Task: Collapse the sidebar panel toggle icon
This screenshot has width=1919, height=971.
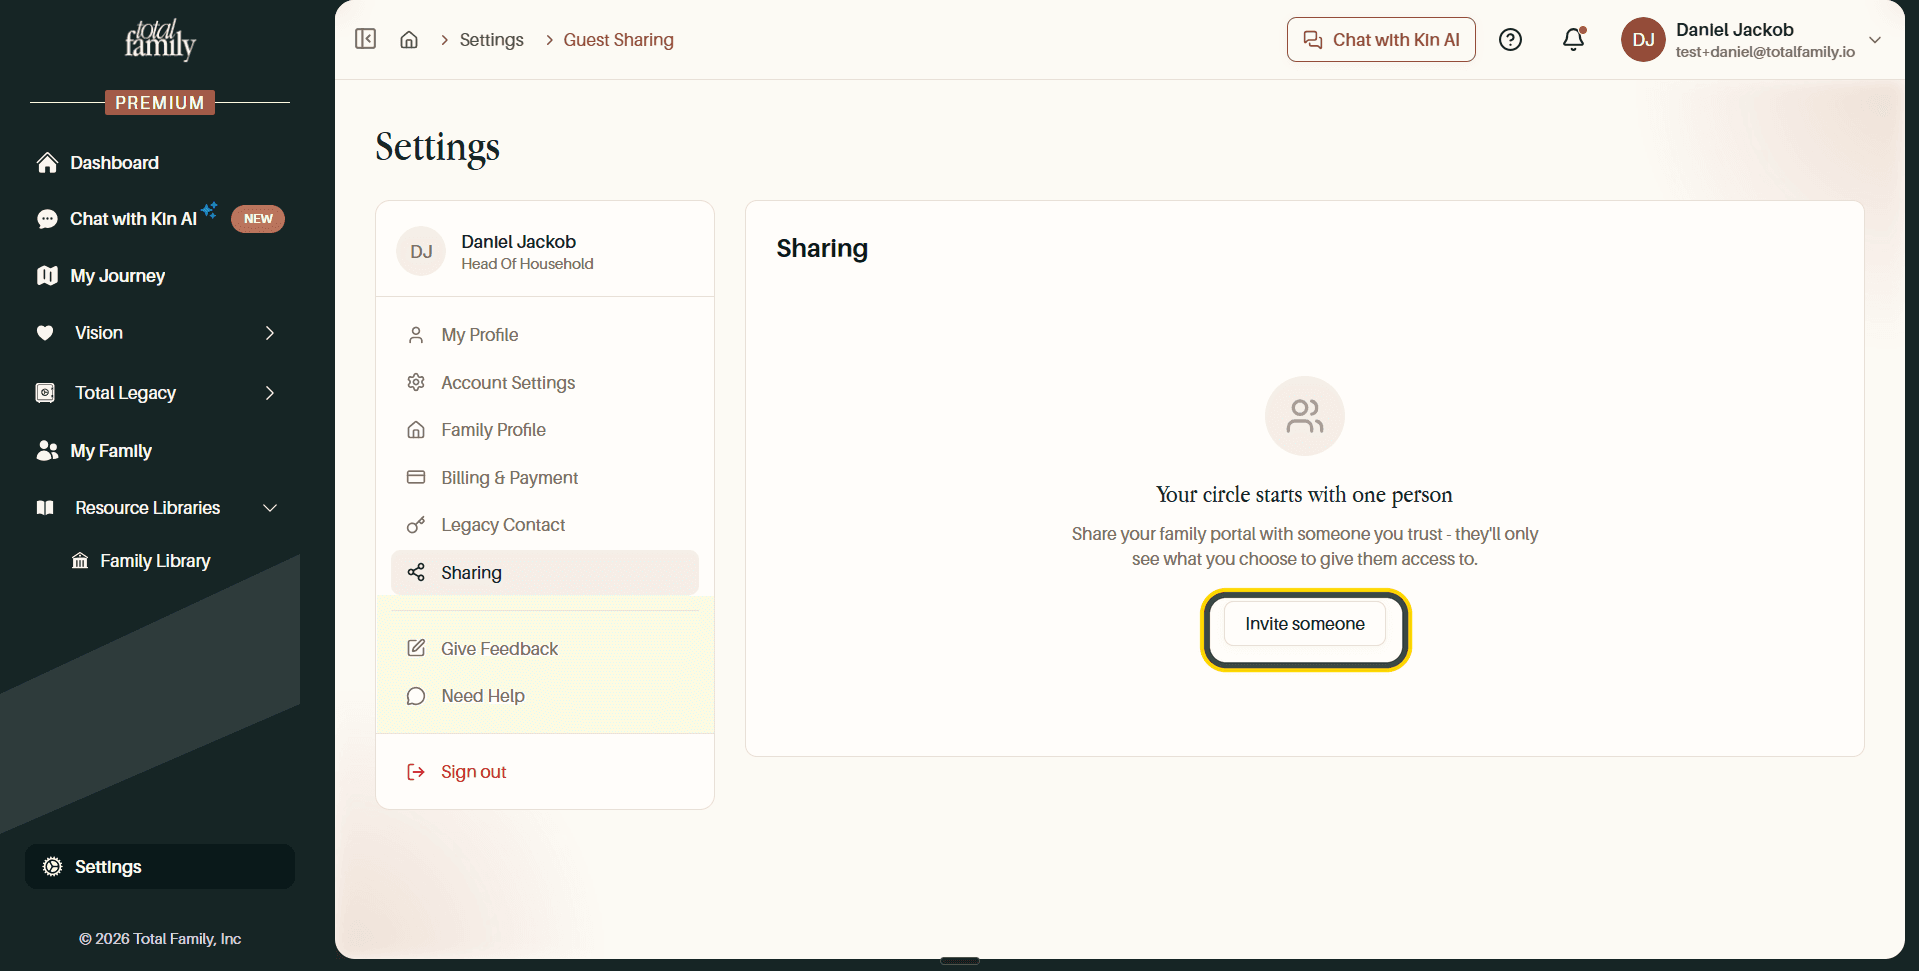Action: pyautogui.click(x=366, y=39)
